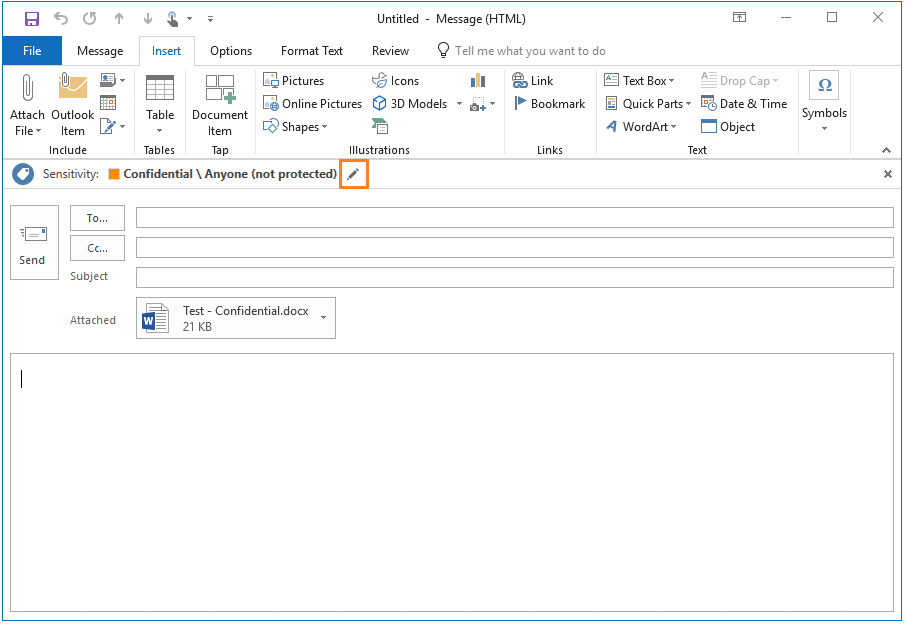Image resolution: width=905 pixels, height=624 pixels.
Task: Insert an Object
Action: coord(728,126)
